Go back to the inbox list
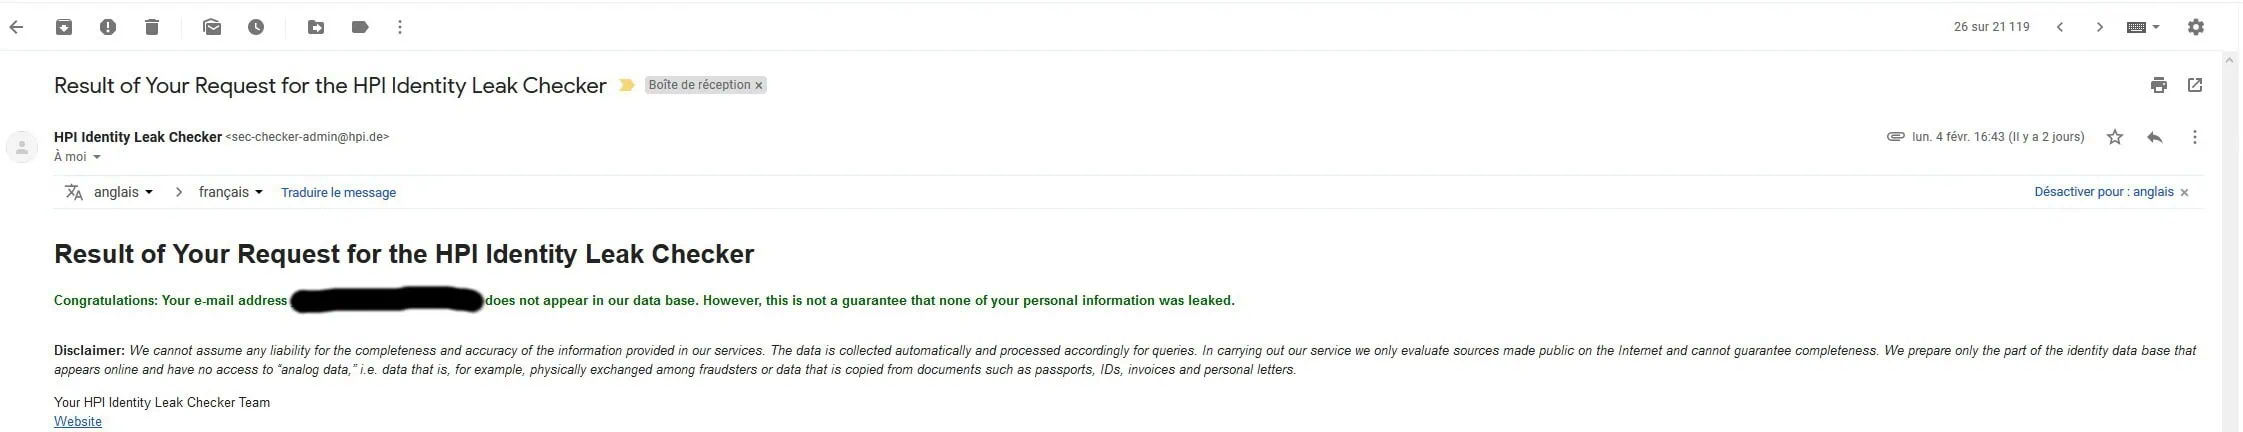Image resolution: width=2243 pixels, height=432 pixels. click(x=16, y=27)
